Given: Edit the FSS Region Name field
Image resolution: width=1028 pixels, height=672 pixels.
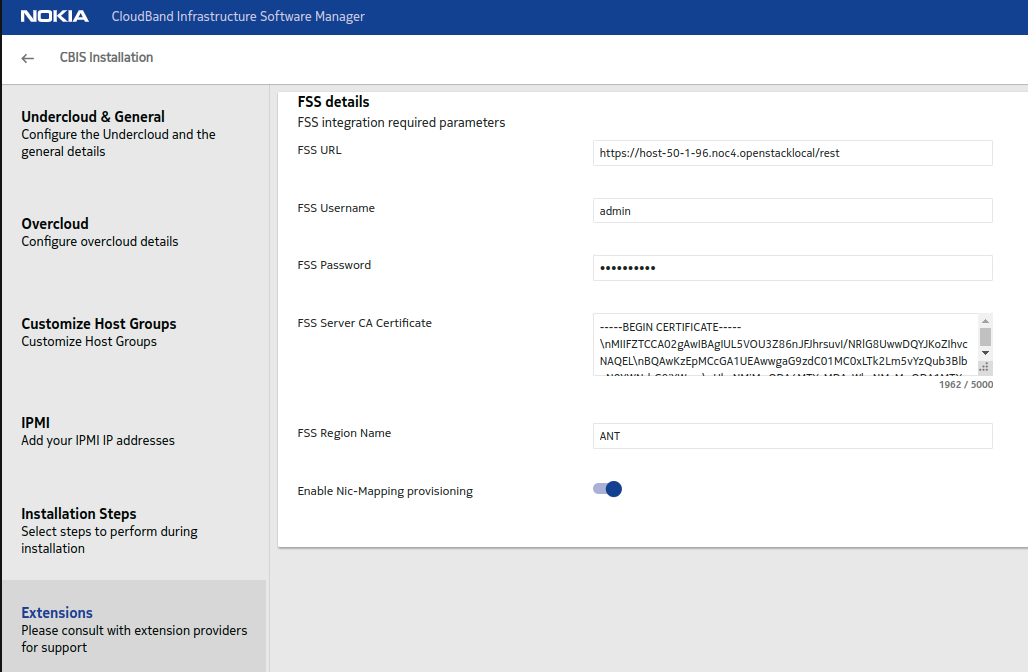Looking at the screenshot, I should coord(793,436).
